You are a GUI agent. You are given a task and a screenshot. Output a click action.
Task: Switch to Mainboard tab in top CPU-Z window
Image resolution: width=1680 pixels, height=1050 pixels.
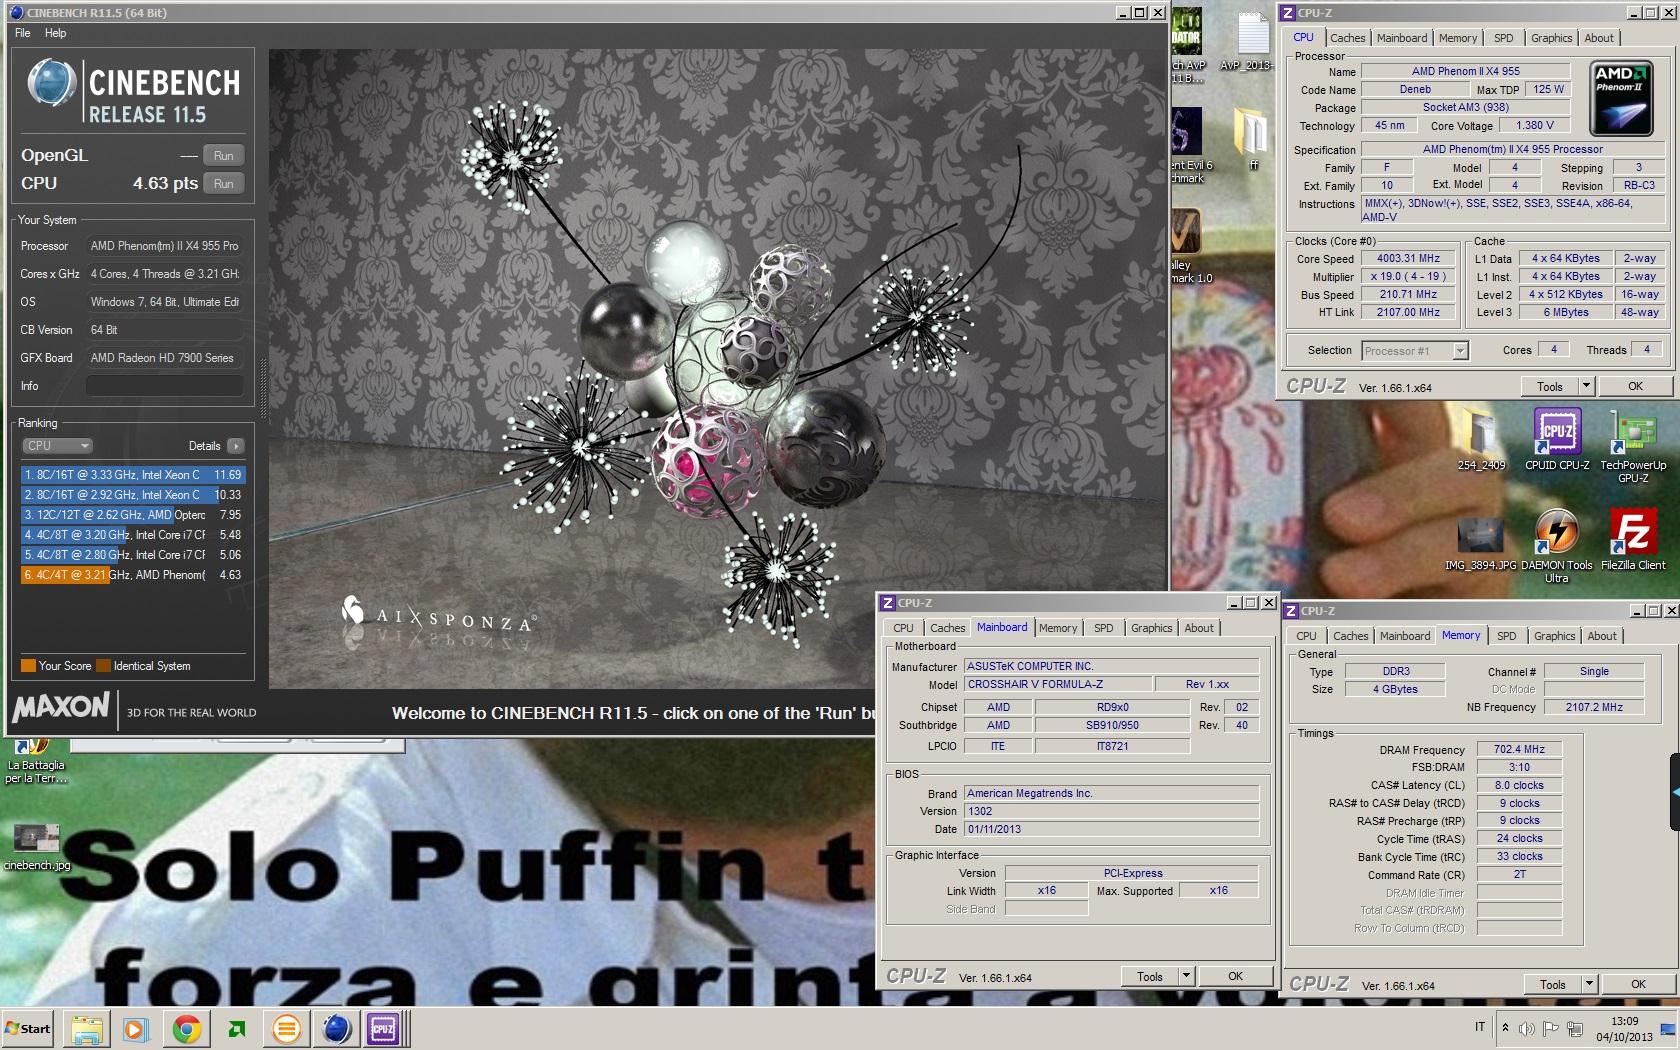[1402, 38]
